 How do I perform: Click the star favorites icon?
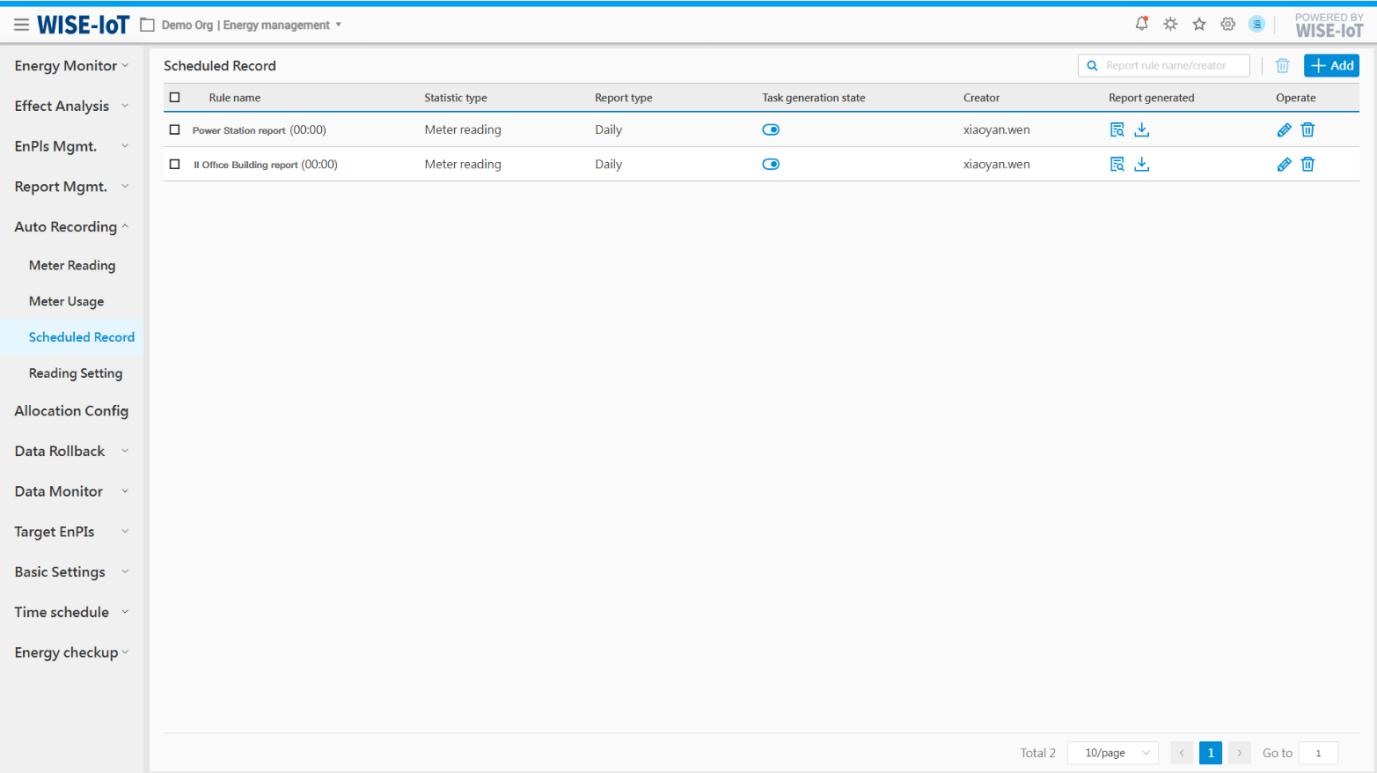pyautogui.click(x=1199, y=24)
